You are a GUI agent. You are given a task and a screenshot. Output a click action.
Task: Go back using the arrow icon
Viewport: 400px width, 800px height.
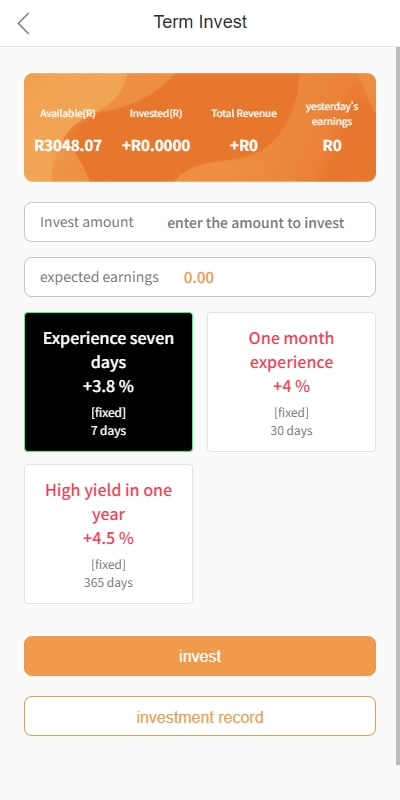pos(23,23)
